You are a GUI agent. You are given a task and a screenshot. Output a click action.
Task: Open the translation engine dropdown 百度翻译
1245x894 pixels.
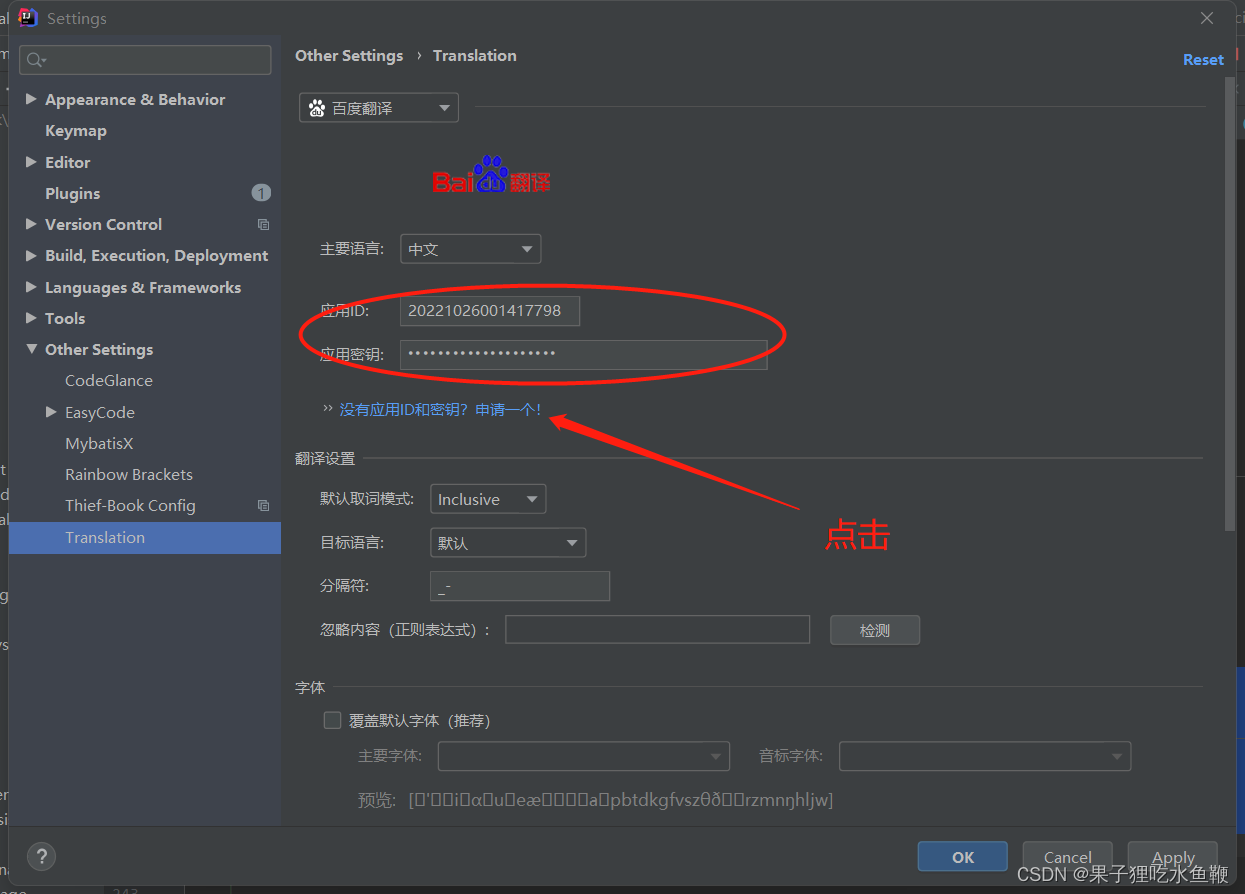(379, 108)
